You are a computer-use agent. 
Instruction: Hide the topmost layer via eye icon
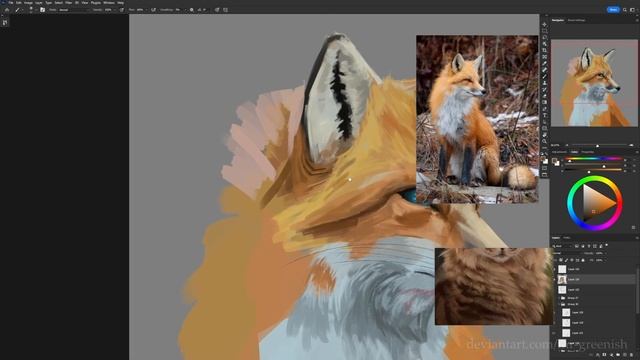click(x=554, y=269)
